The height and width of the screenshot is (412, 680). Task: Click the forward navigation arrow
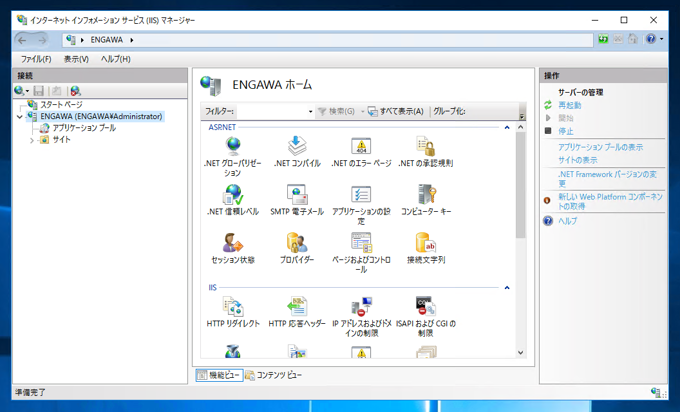[x=42, y=40]
